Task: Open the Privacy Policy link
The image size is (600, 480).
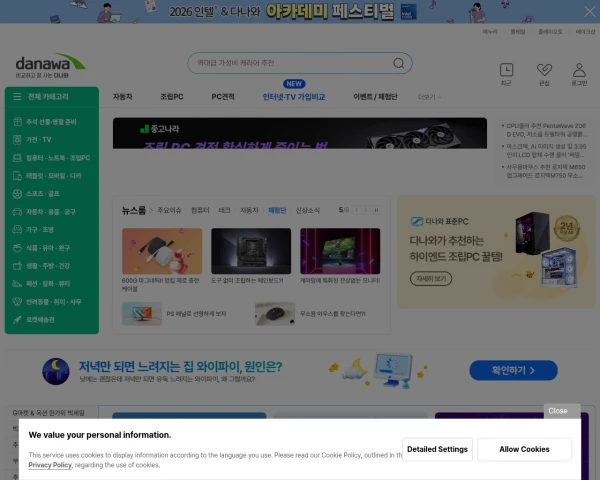Action: coord(50,465)
